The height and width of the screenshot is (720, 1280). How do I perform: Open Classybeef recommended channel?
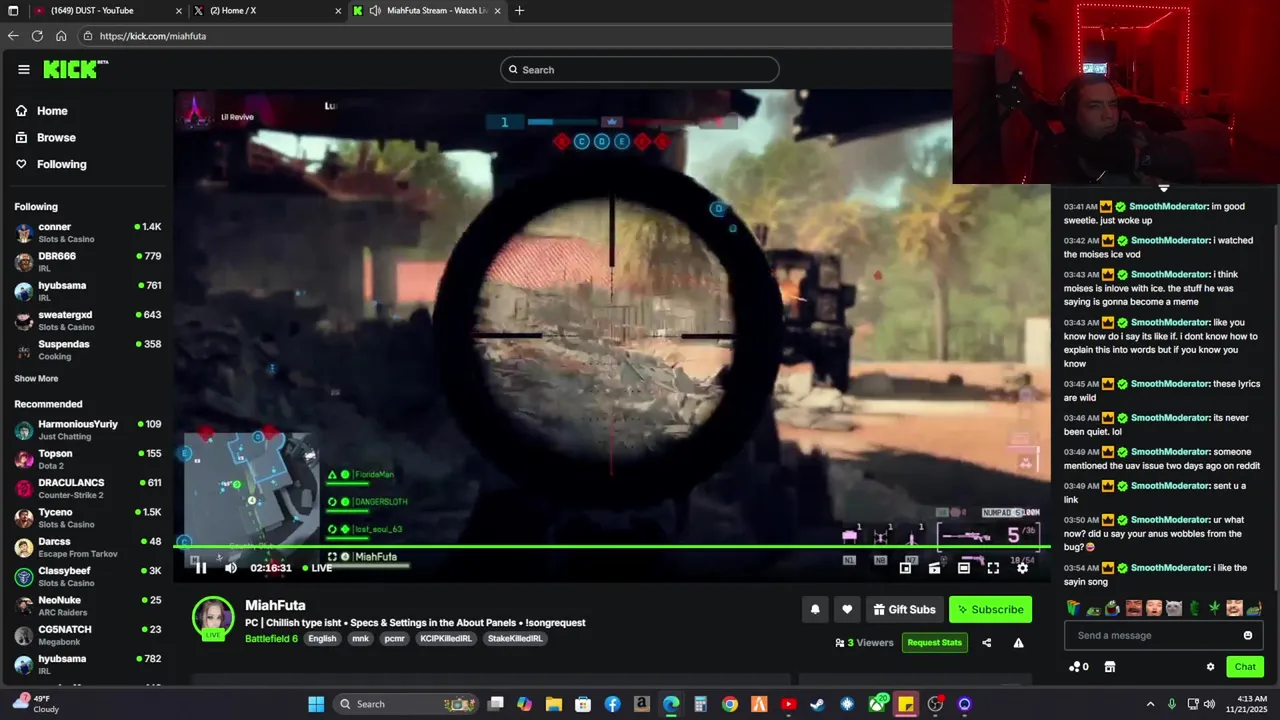click(x=87, y=577)
